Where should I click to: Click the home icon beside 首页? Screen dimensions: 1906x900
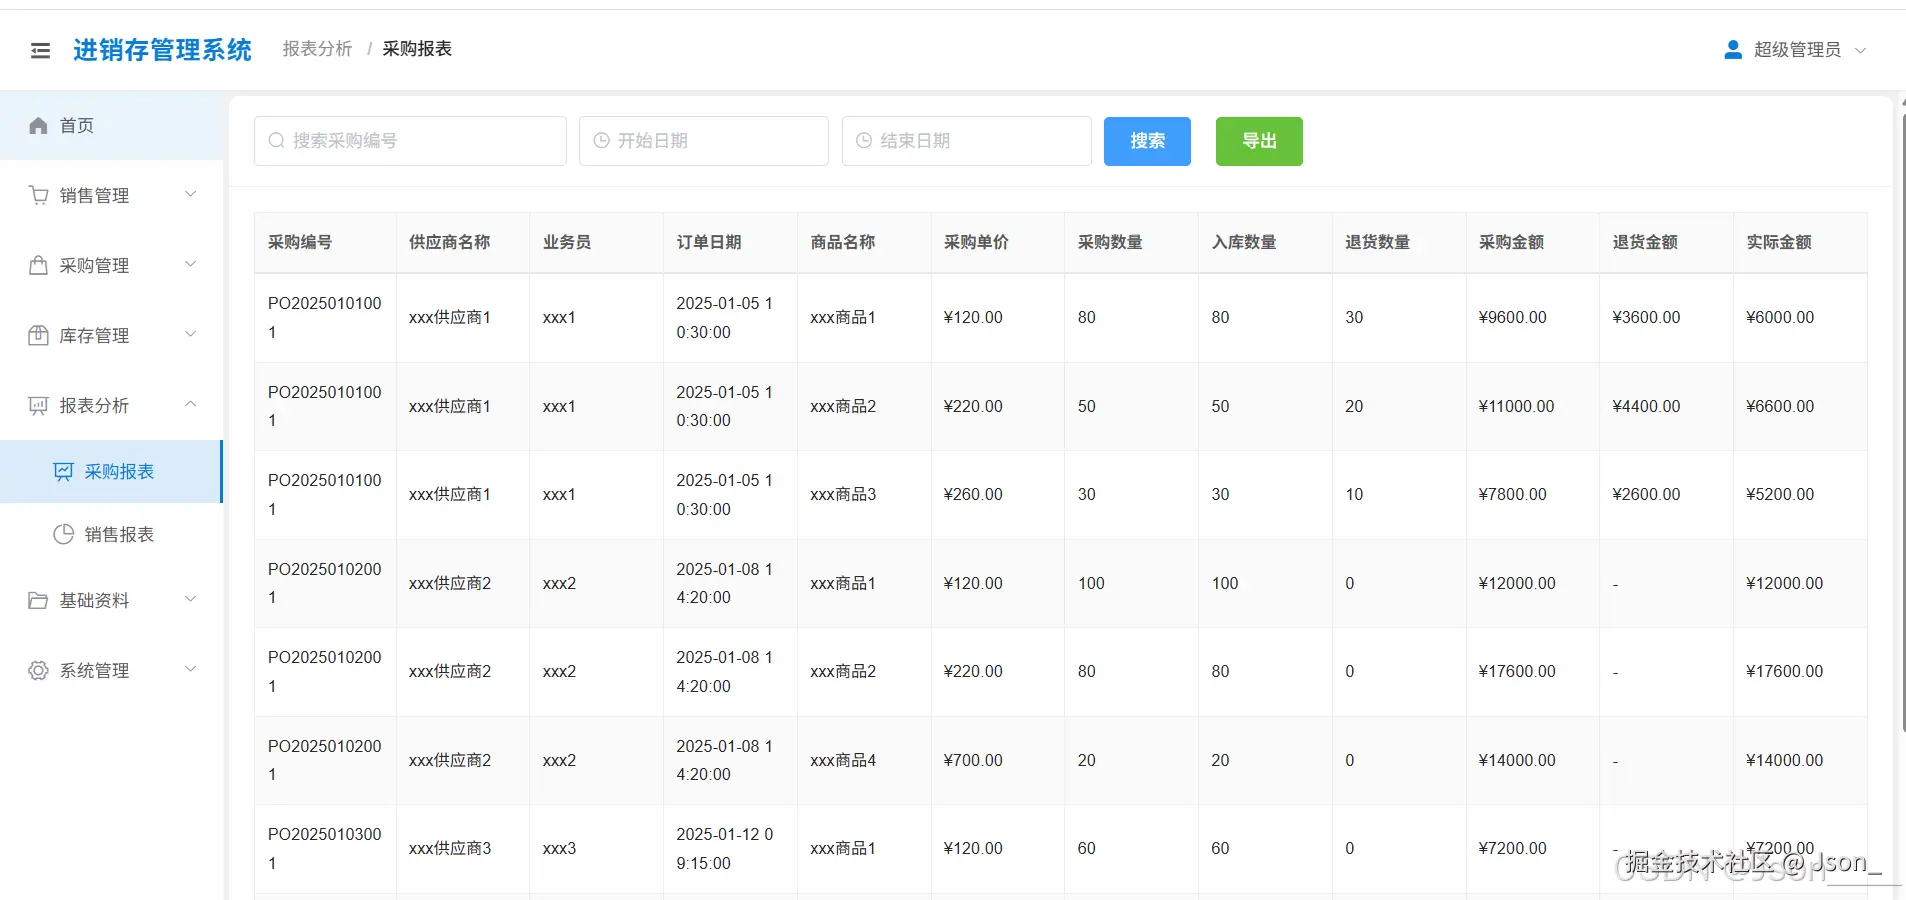click(x=38, y=125)
